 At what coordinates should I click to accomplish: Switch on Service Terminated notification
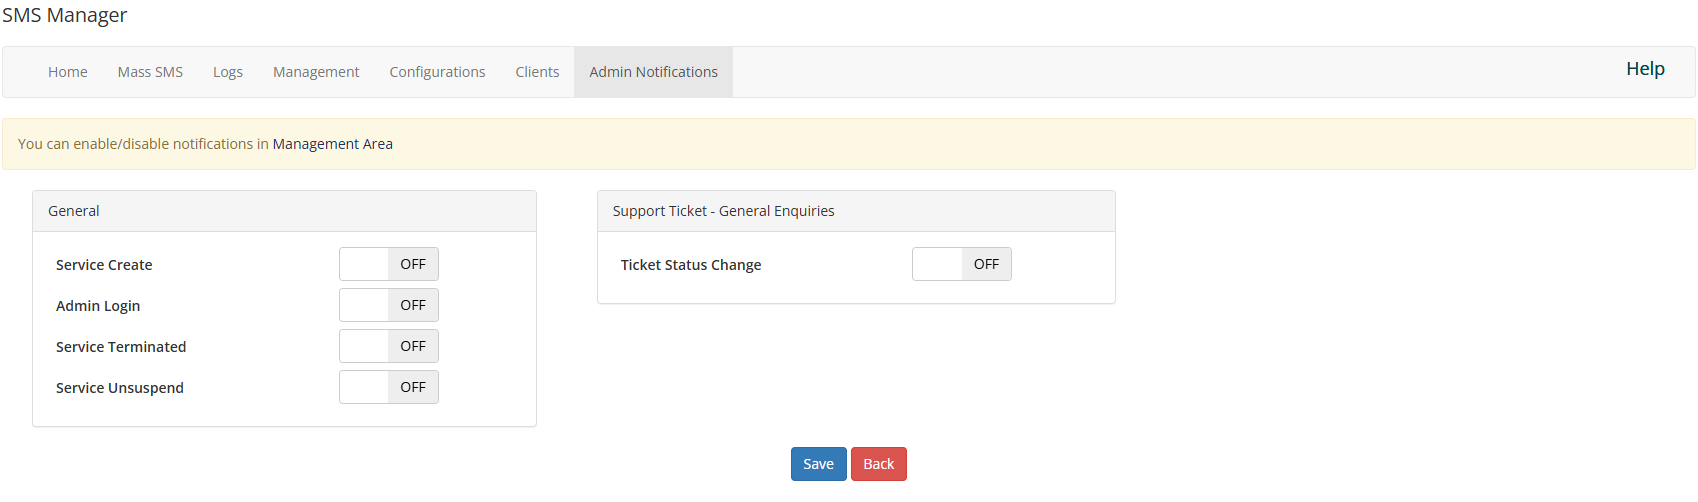click(389, 346)
